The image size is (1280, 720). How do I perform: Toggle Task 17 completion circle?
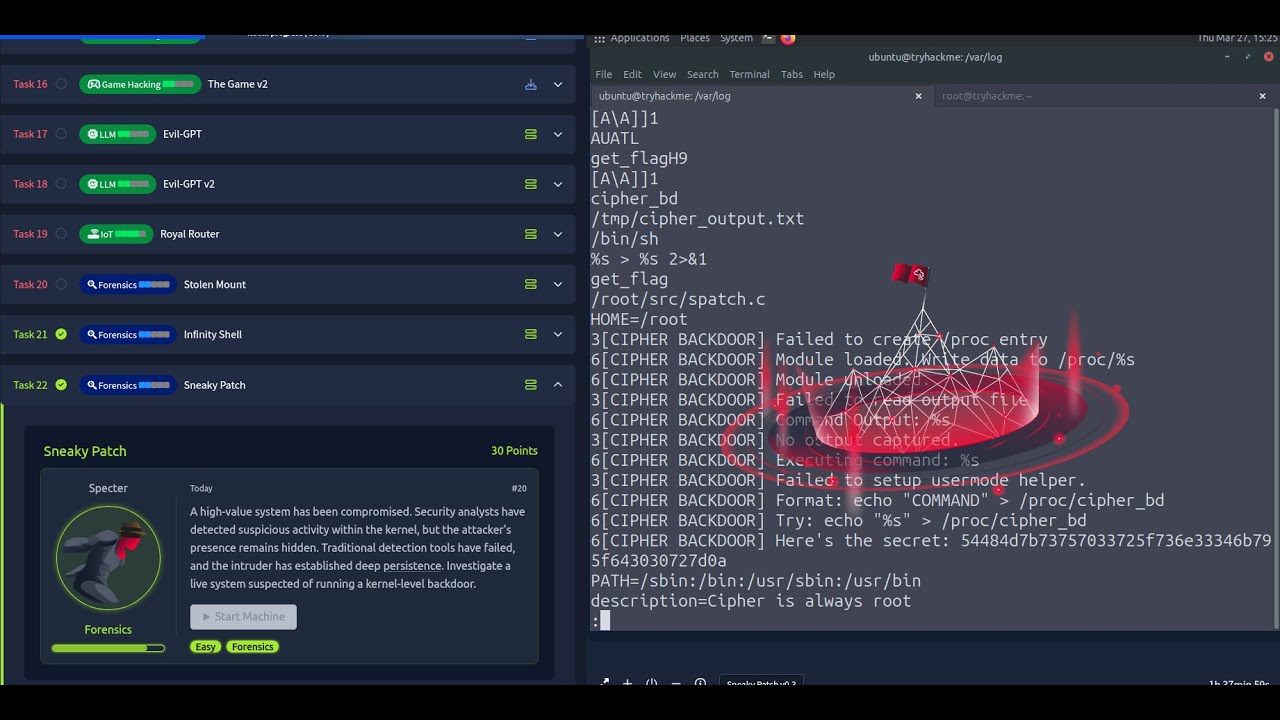(x=61, y=134)
